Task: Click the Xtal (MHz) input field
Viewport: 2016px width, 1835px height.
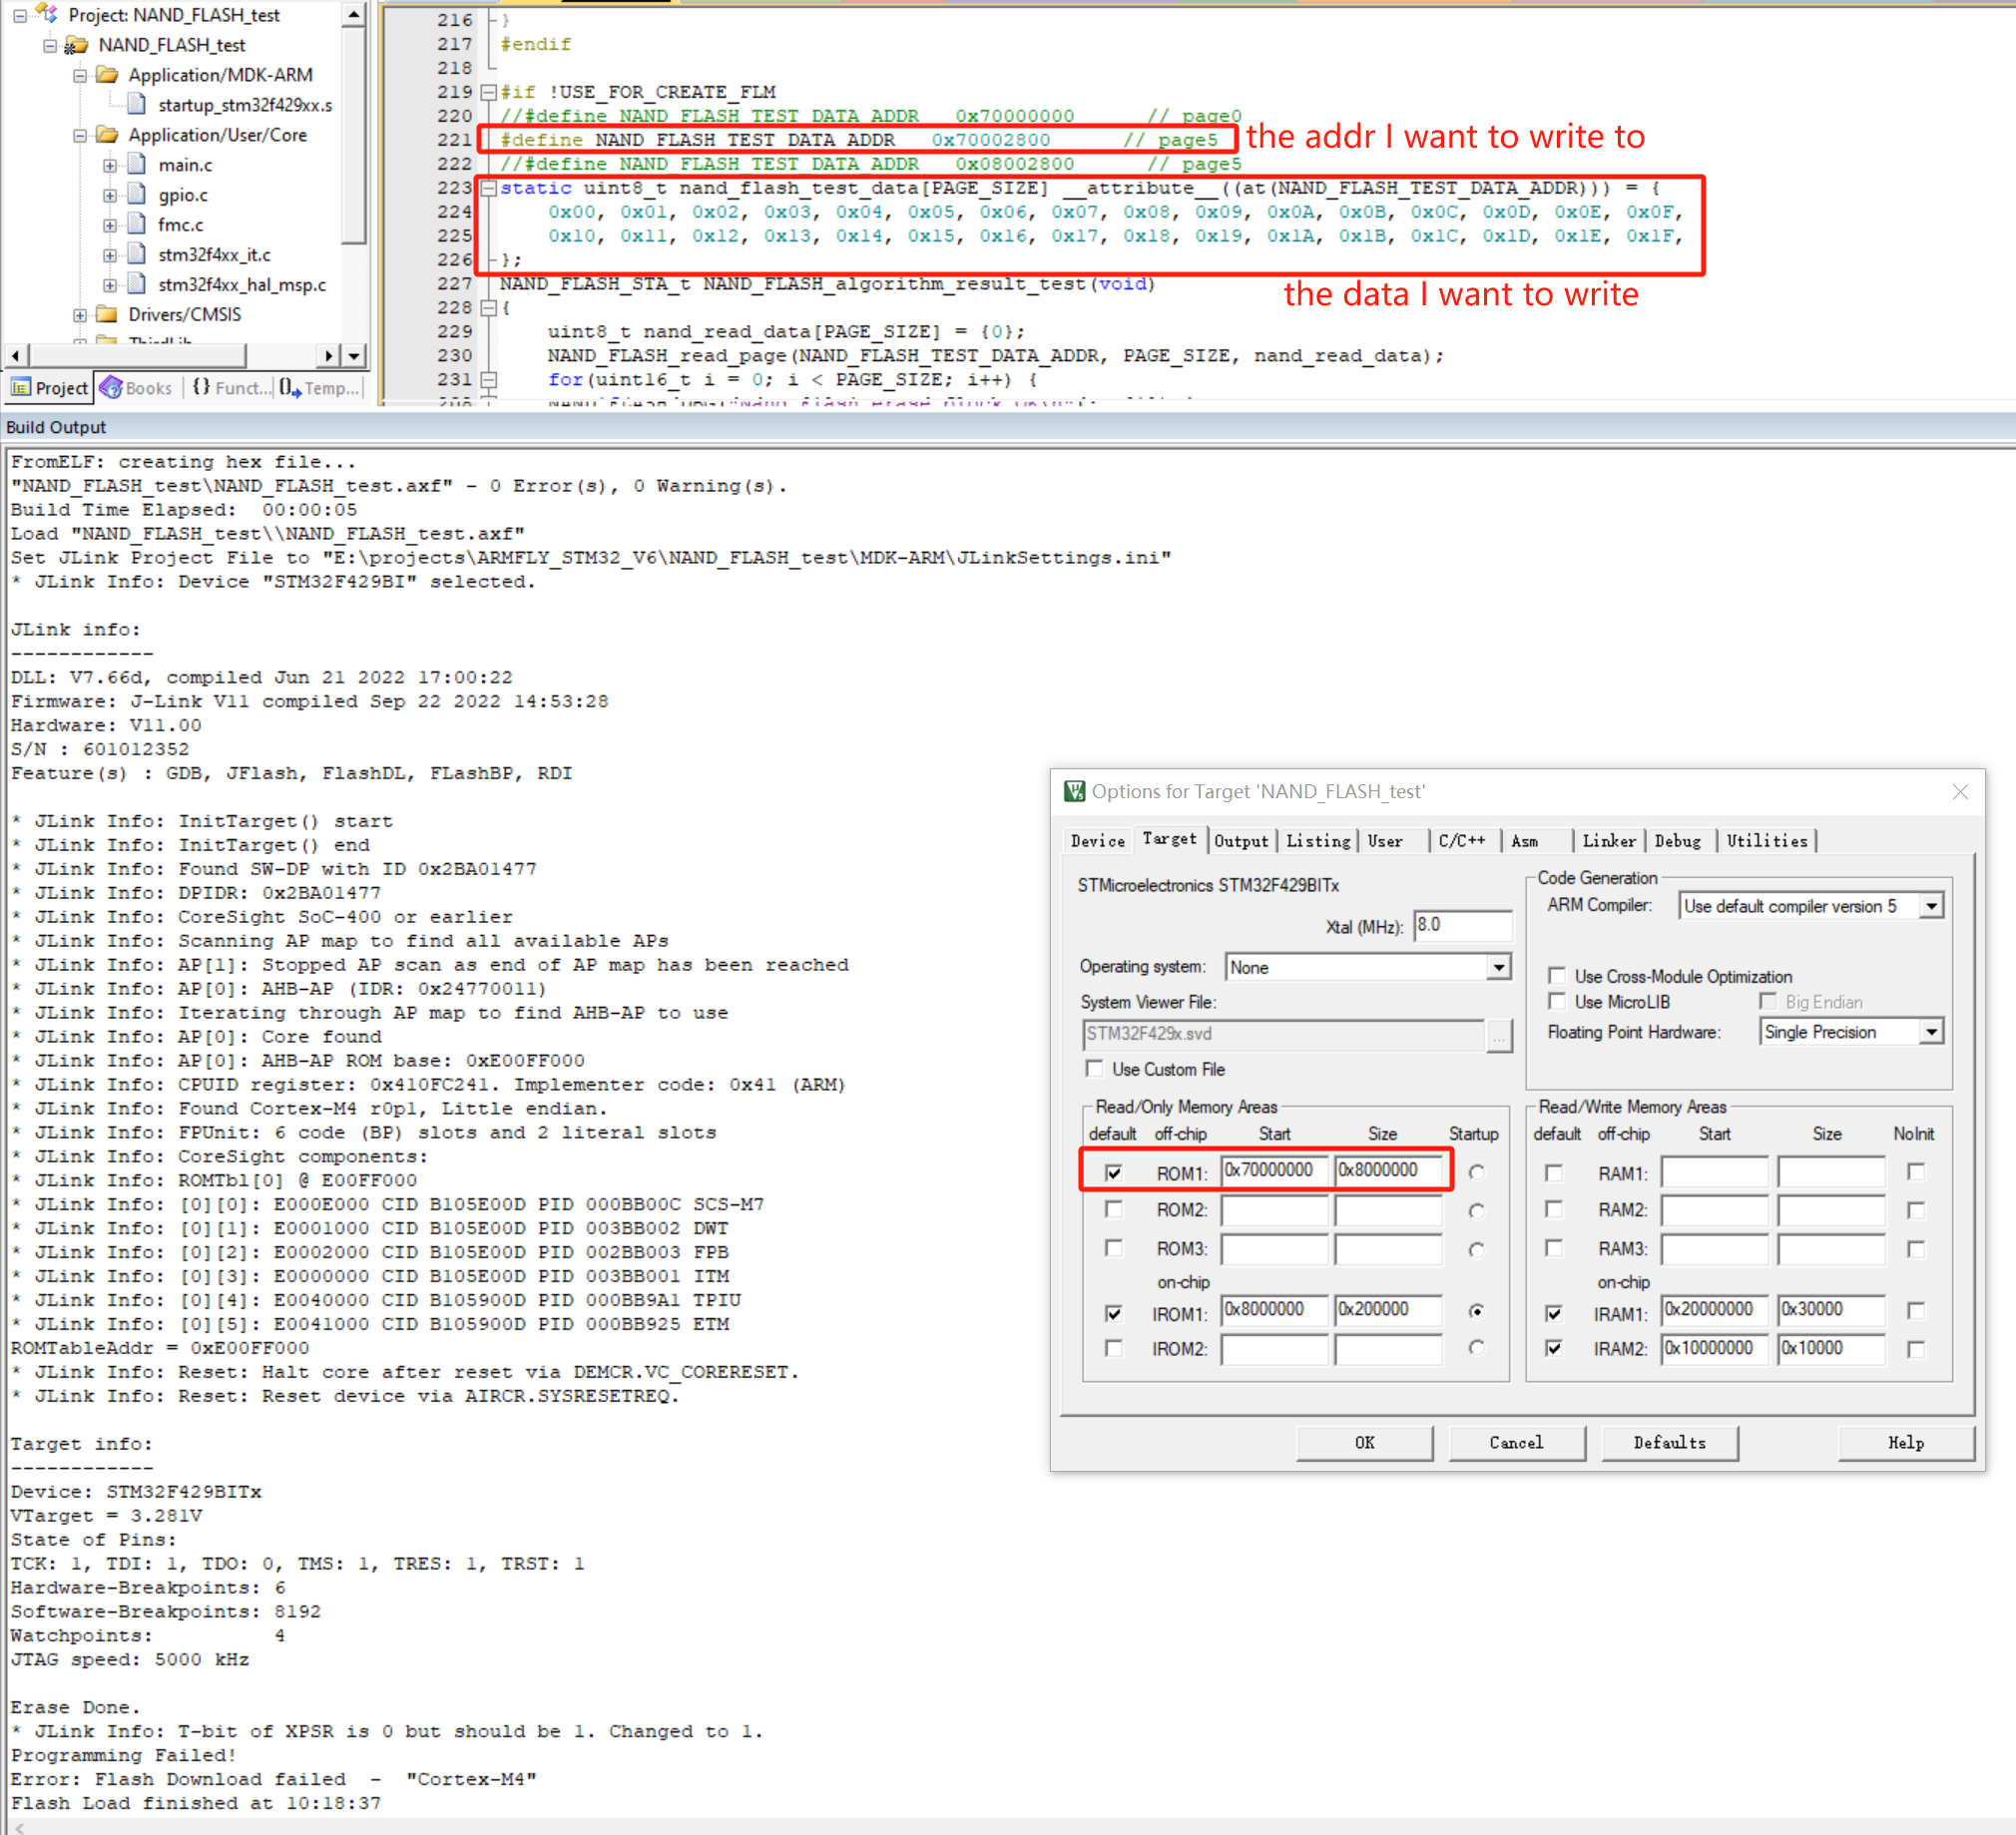Action: tap(1462, 926)
